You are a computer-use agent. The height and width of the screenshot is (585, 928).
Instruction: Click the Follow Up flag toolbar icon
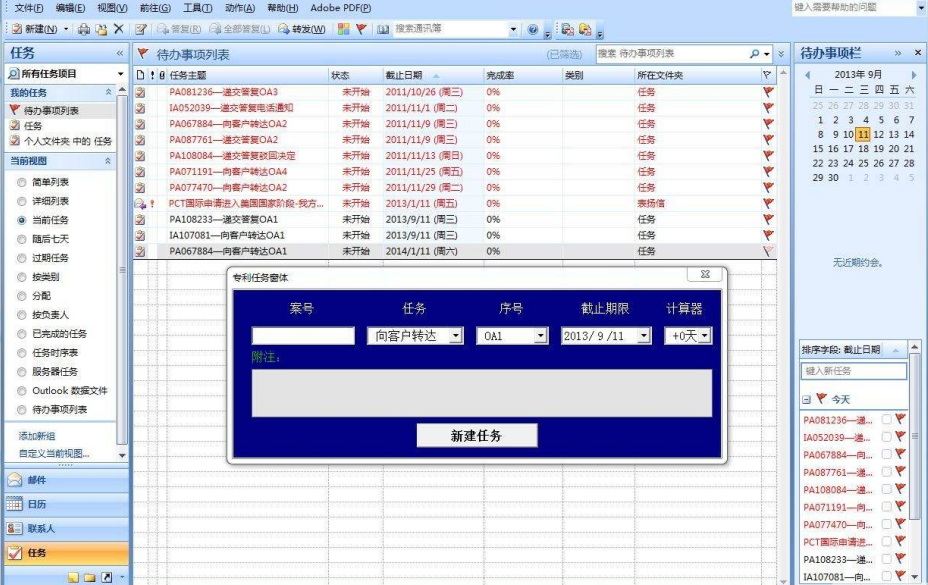(361, 28)
